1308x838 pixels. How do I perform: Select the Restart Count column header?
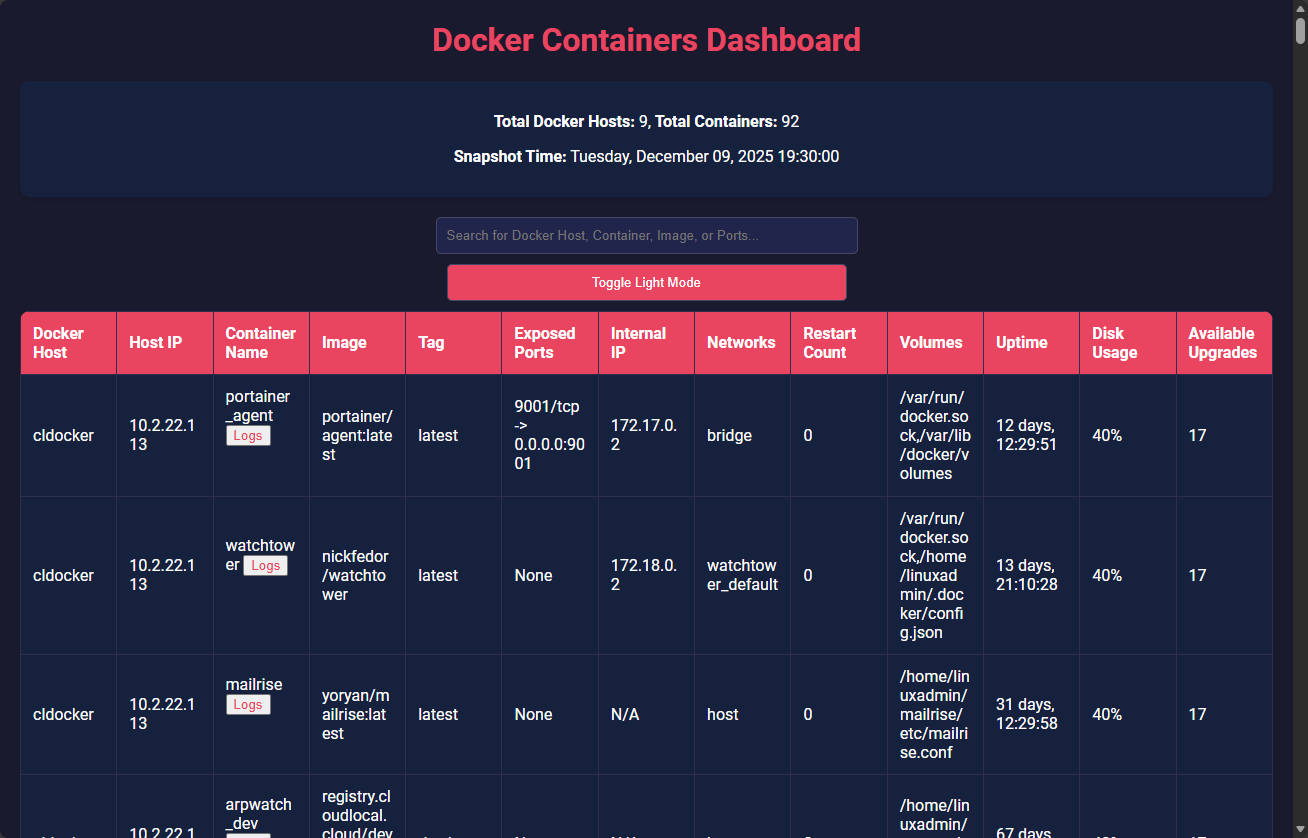click(838, 342)
